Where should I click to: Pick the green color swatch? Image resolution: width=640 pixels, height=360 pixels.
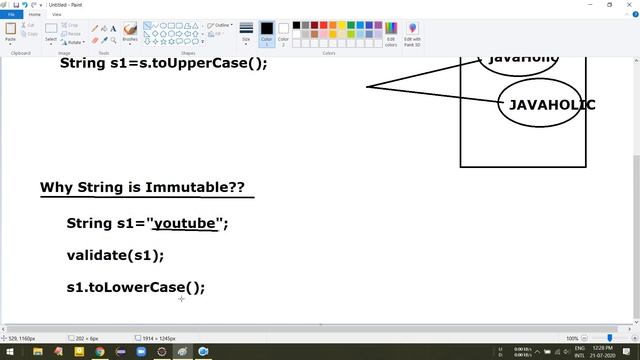point(351,25)
